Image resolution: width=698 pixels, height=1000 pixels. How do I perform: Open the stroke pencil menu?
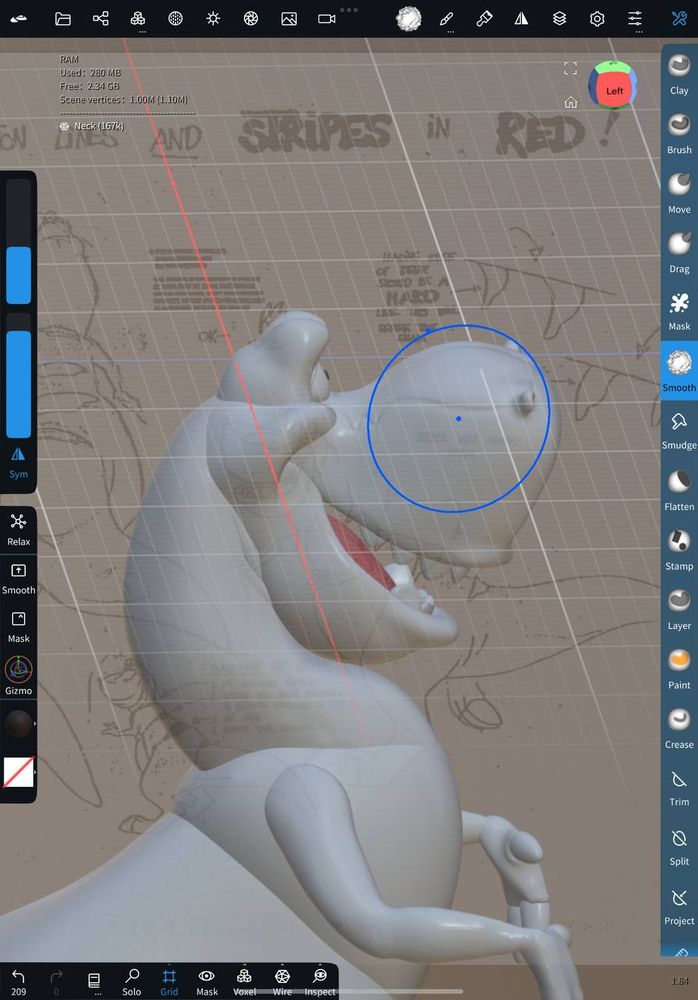click(x=447, y=18)
